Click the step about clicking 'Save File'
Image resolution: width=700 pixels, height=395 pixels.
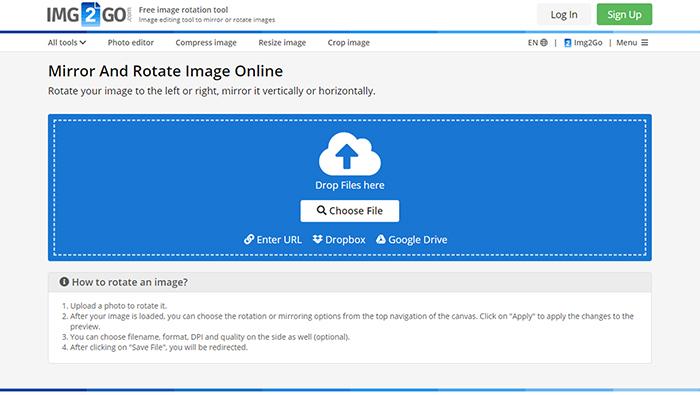coord(158,347)
